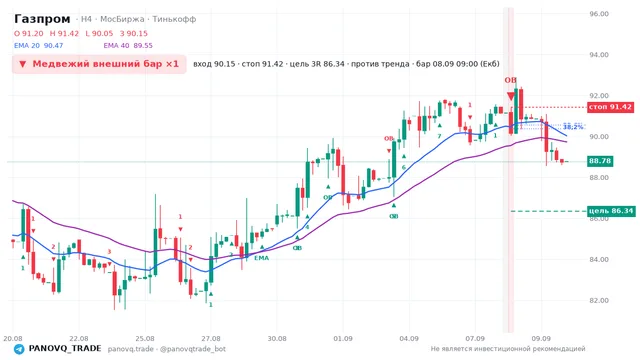Viewport: 640px width, 360px height.
Task: Click the close value '3 90.15'
Action: (134, 33)
